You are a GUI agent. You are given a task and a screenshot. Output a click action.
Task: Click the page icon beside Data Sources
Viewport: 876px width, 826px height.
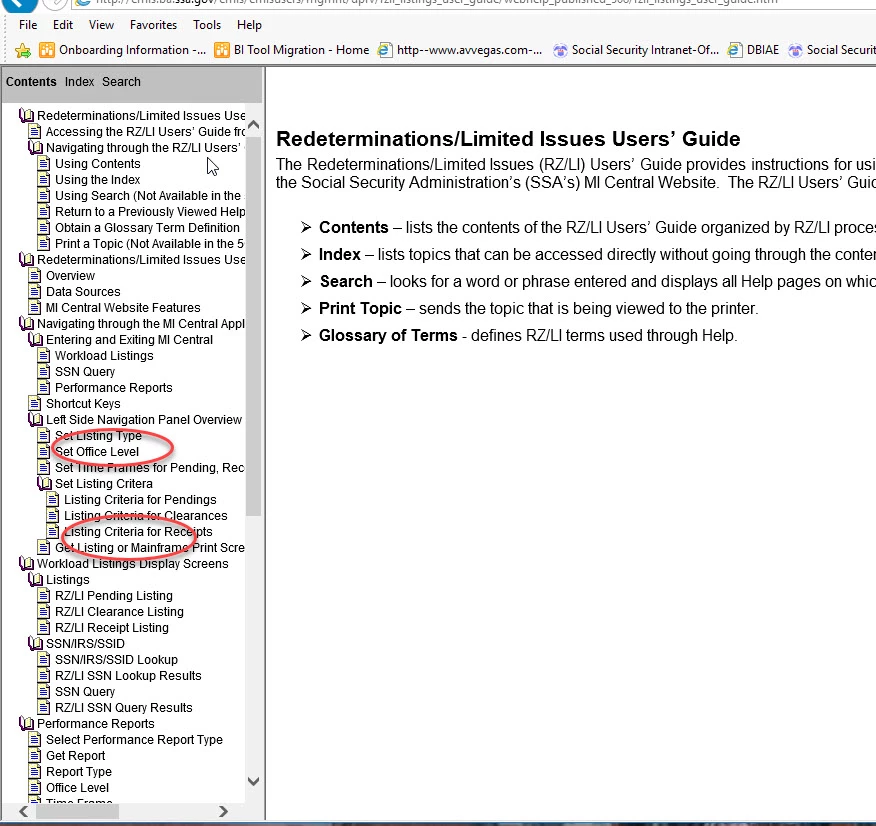click(x=35, y=292)
